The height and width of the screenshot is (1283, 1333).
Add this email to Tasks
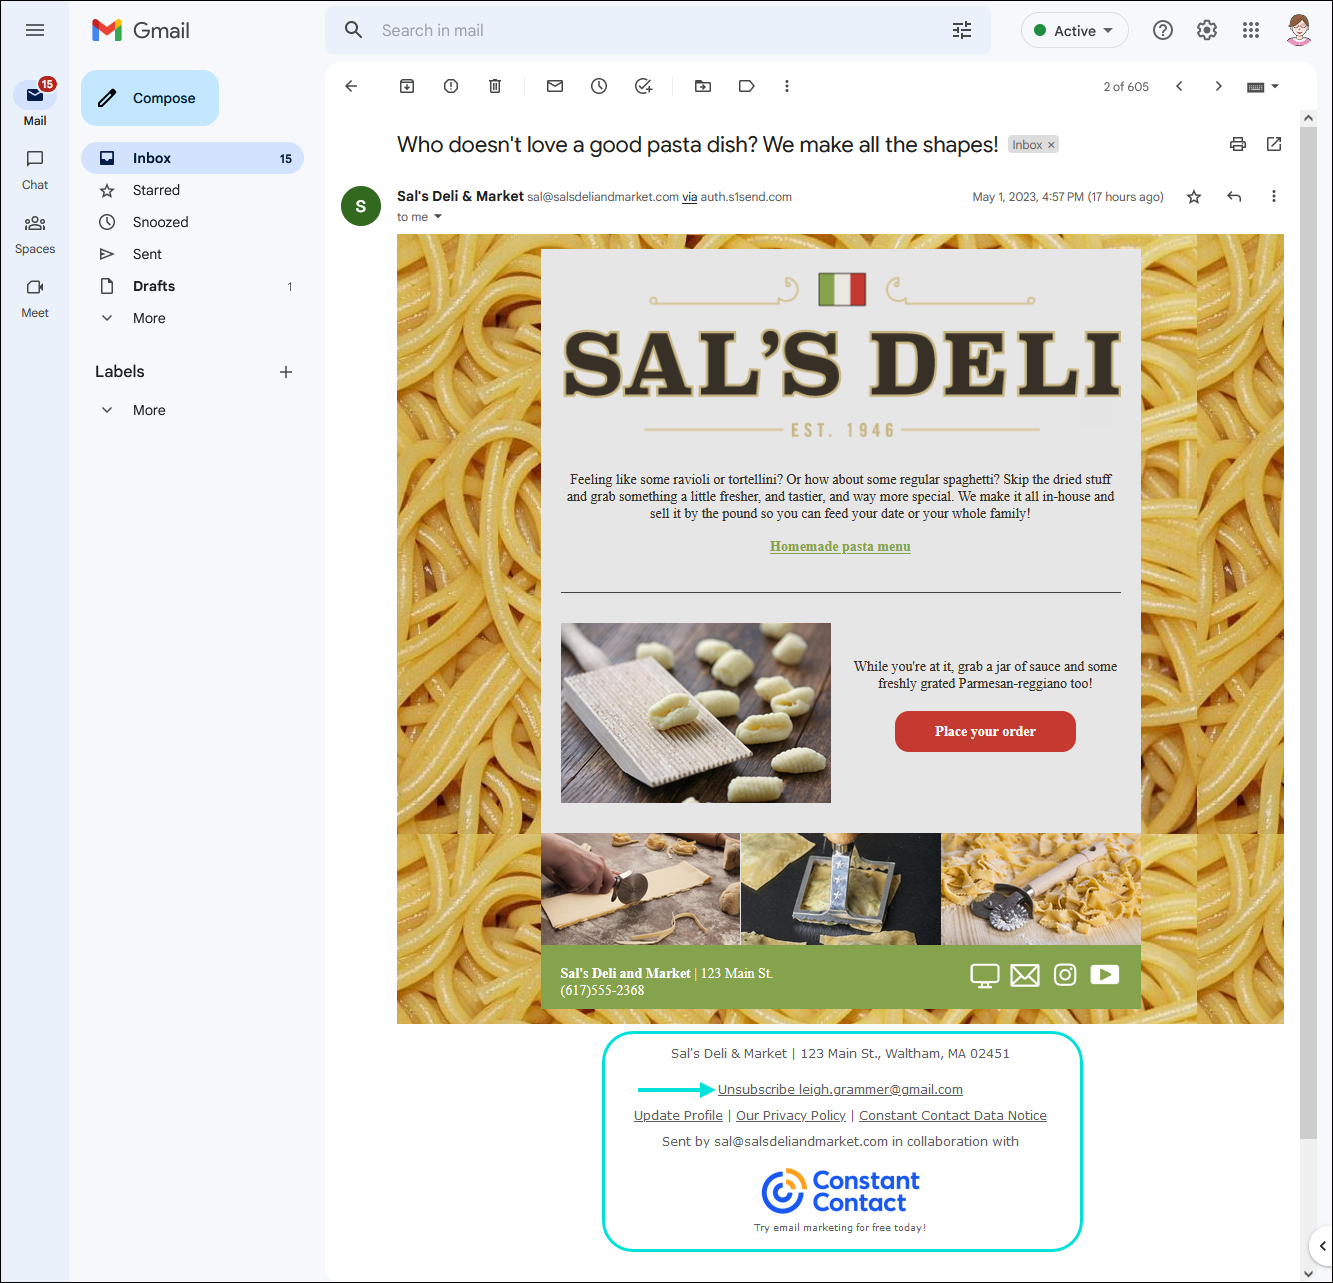[x=644, y=86]
